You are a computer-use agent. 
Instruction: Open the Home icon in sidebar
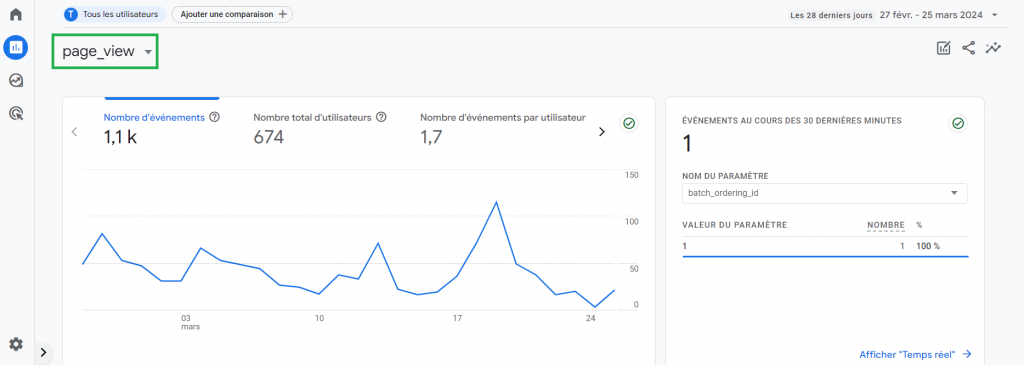click(16, 14)
